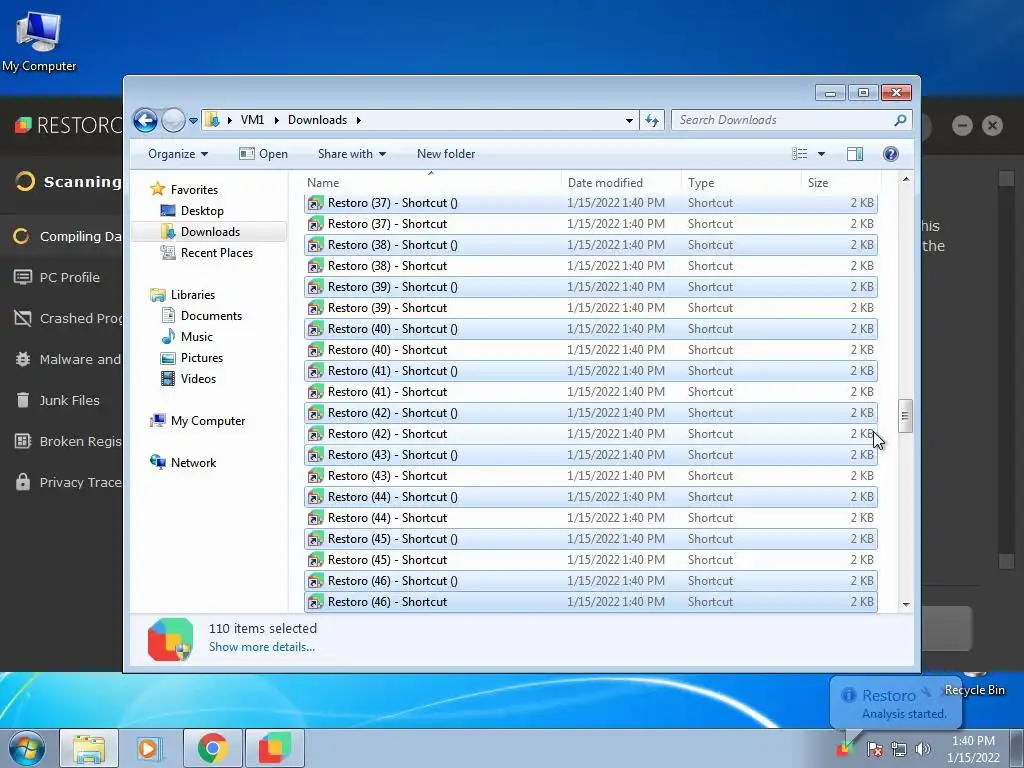Click Downloads in the address breadcrumb

(x=317, y=120)
